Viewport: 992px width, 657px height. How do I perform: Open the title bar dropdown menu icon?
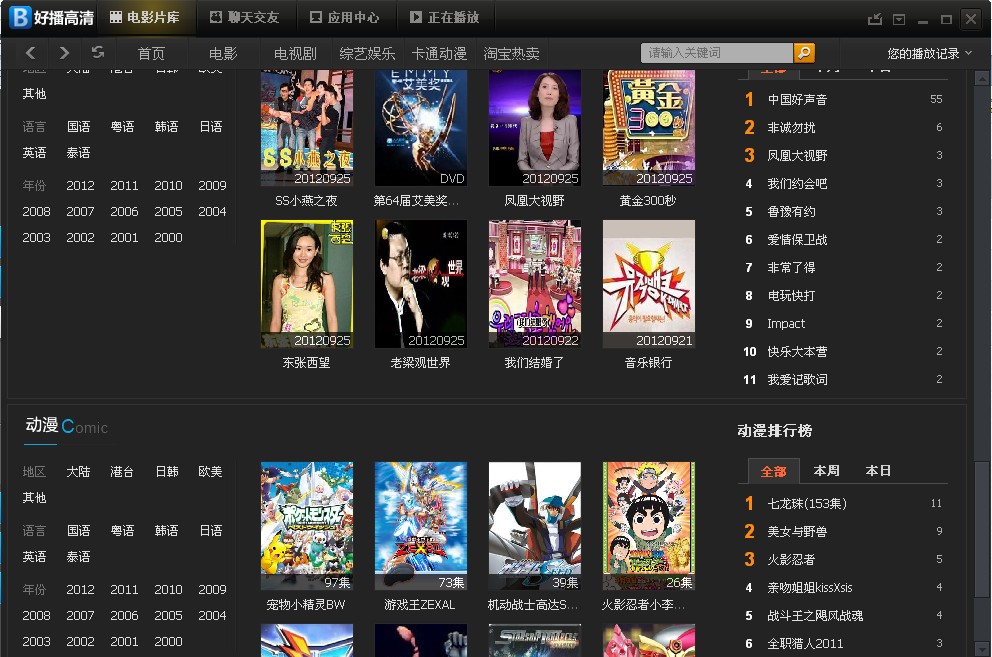coord(899,20)
